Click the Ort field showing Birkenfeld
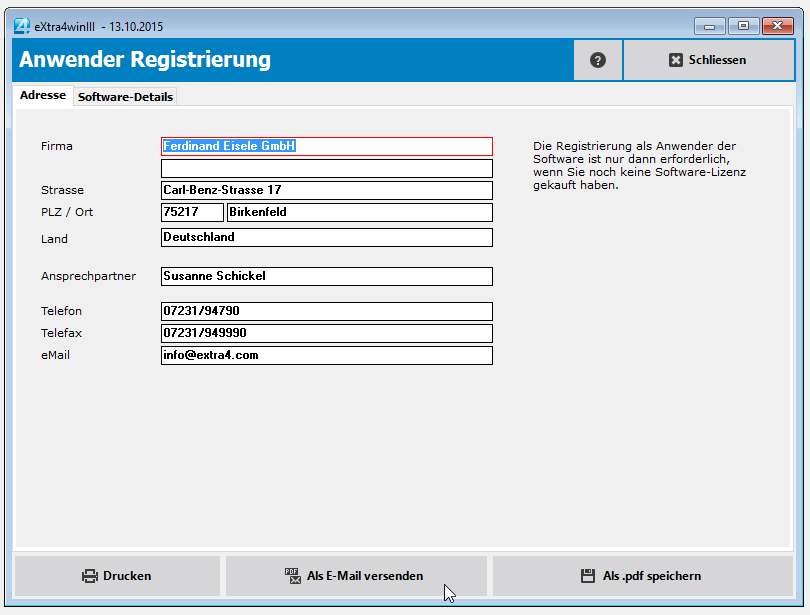 (359, 212)
